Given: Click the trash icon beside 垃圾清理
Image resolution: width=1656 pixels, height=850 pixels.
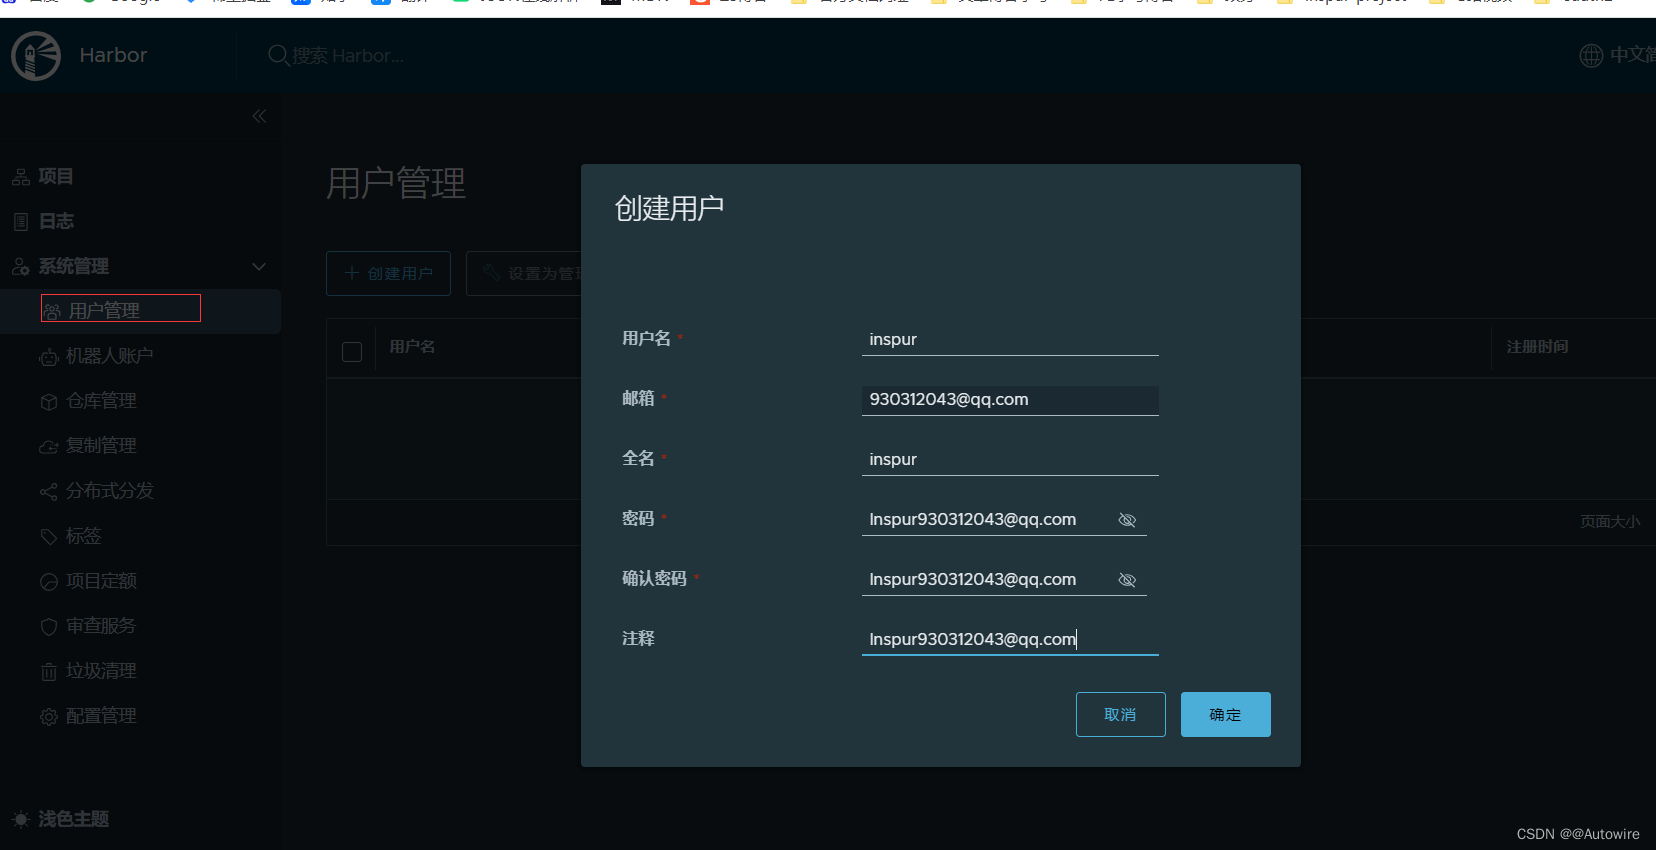Looking at the screenshot, I should 48,672.
